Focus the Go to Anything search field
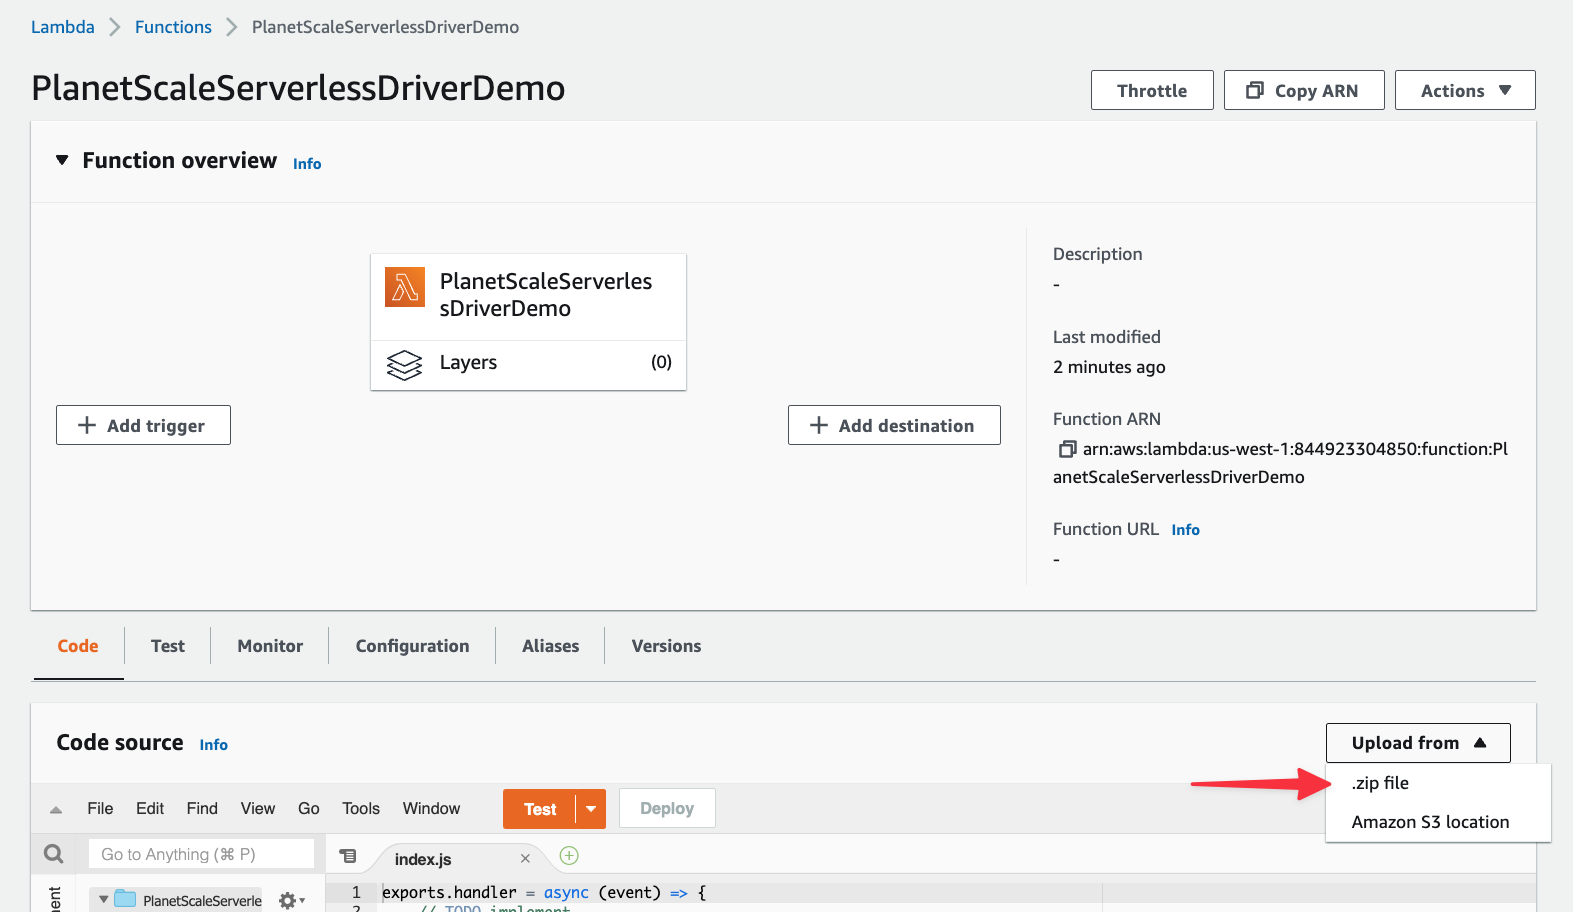This screenshot has width=1573, height=912. (x=201, y=854)
